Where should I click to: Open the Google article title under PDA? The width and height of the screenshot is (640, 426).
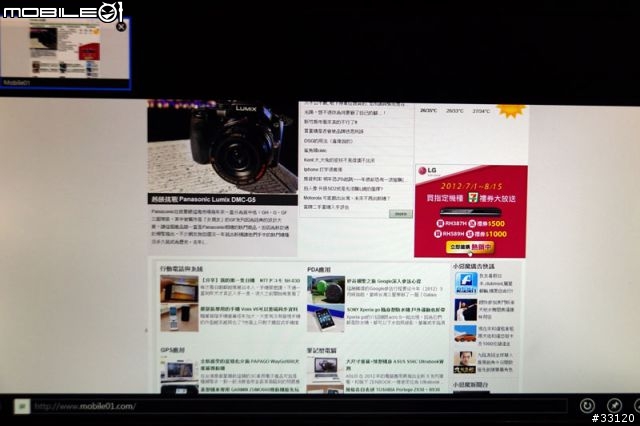pos(384,282)
